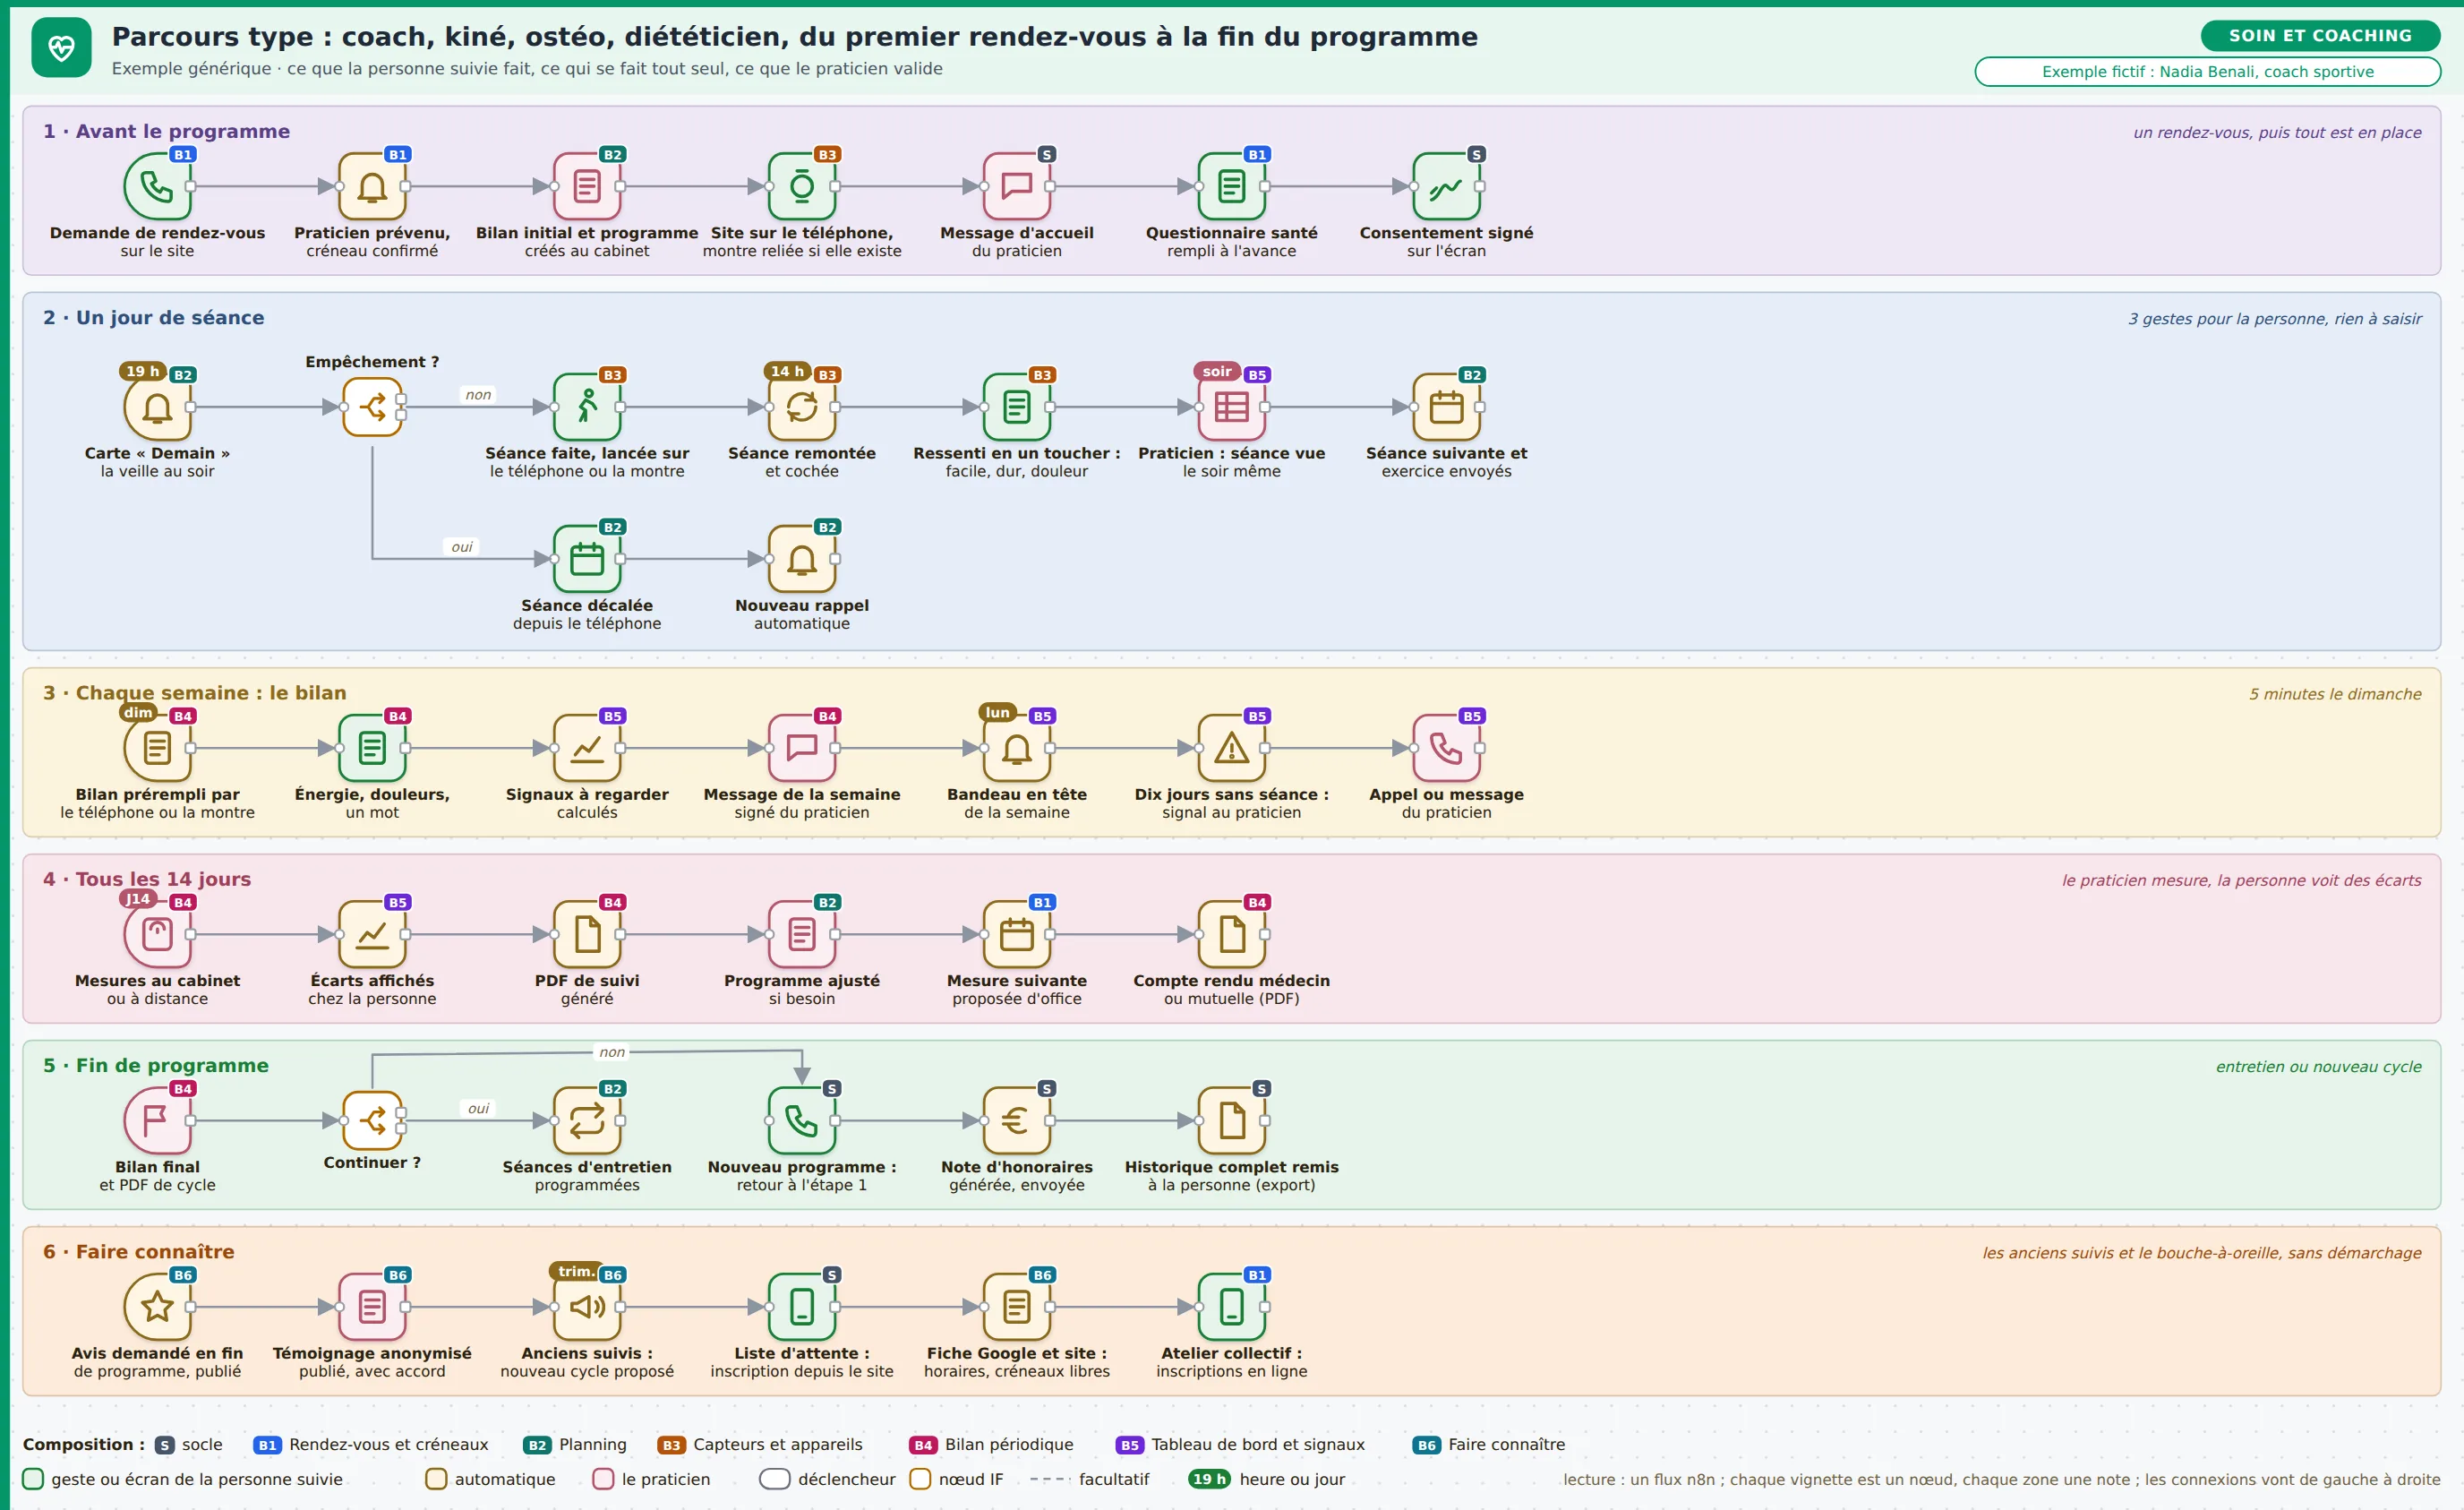Viewport: 2464px width, 1510px height.
Task: Click the 'Séances d'entretien' repeat node
Action: click(x=587, y=1120)
